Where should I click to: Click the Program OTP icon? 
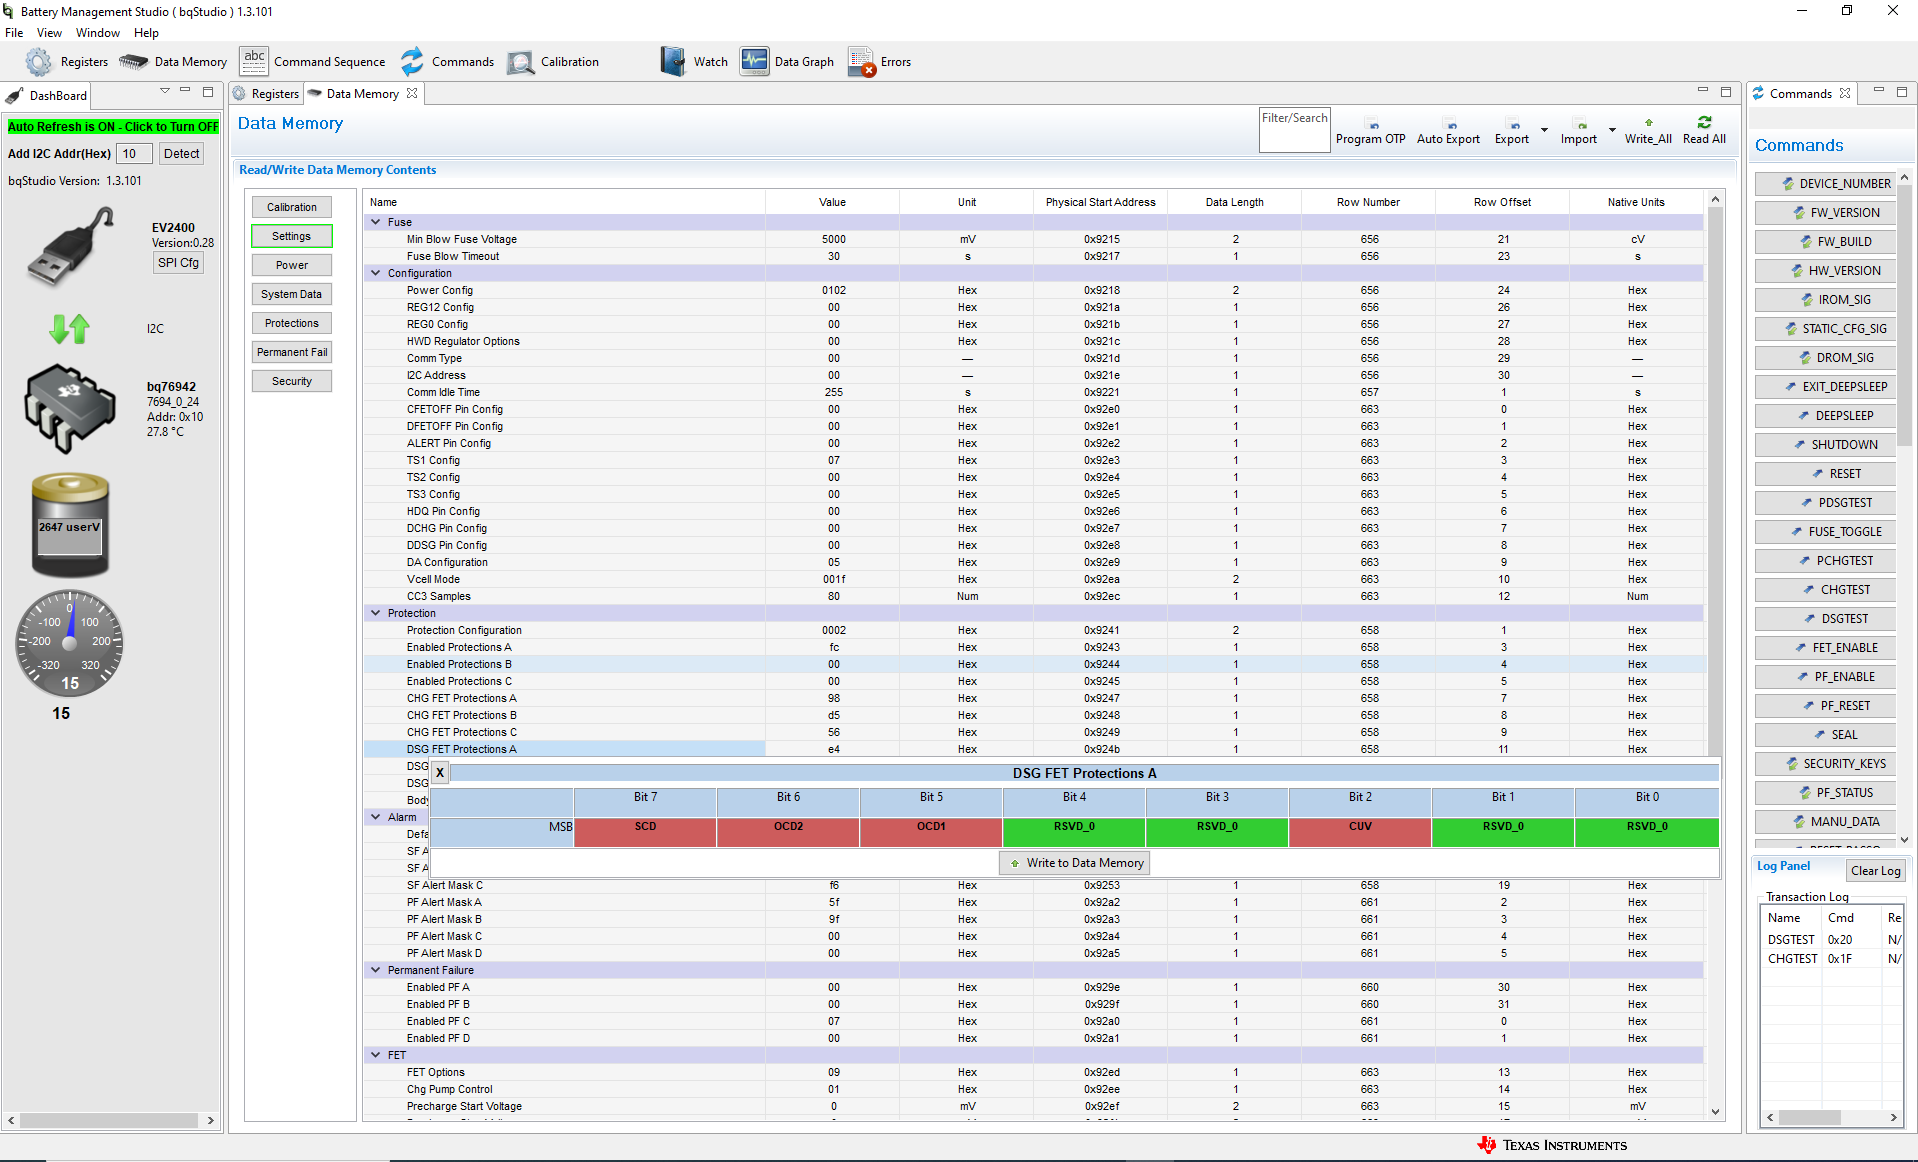coord(1374,125)
